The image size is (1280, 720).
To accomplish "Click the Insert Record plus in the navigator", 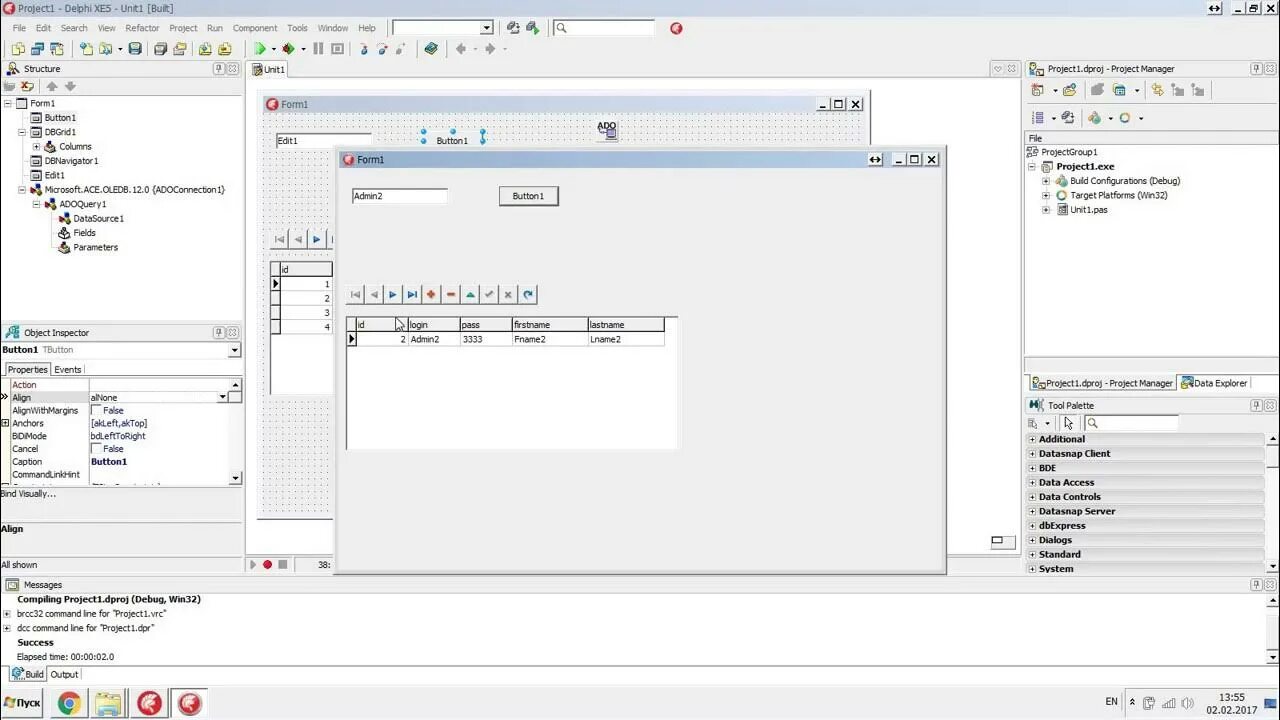I will coord(431,294).
